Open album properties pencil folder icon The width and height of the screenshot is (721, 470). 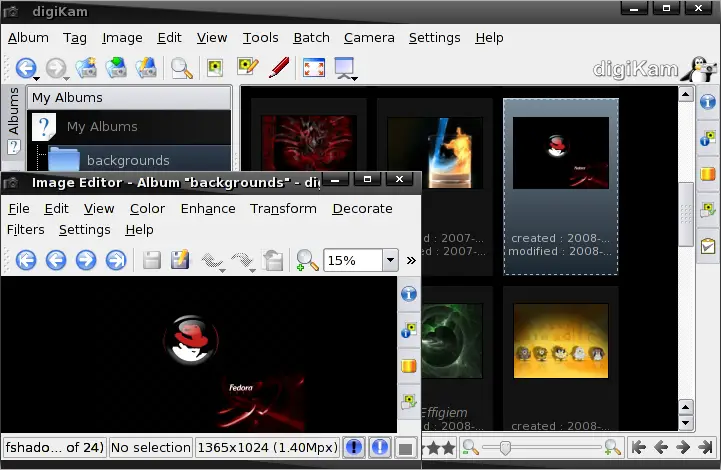[x=146, y=68]
